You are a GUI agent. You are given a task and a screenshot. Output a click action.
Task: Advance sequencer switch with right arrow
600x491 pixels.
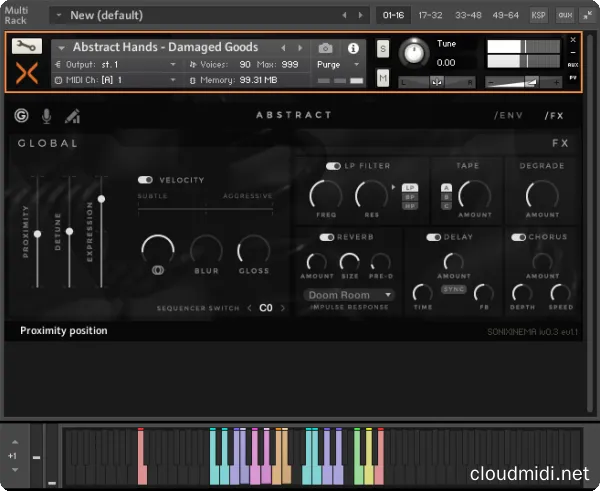coord(283,308)
